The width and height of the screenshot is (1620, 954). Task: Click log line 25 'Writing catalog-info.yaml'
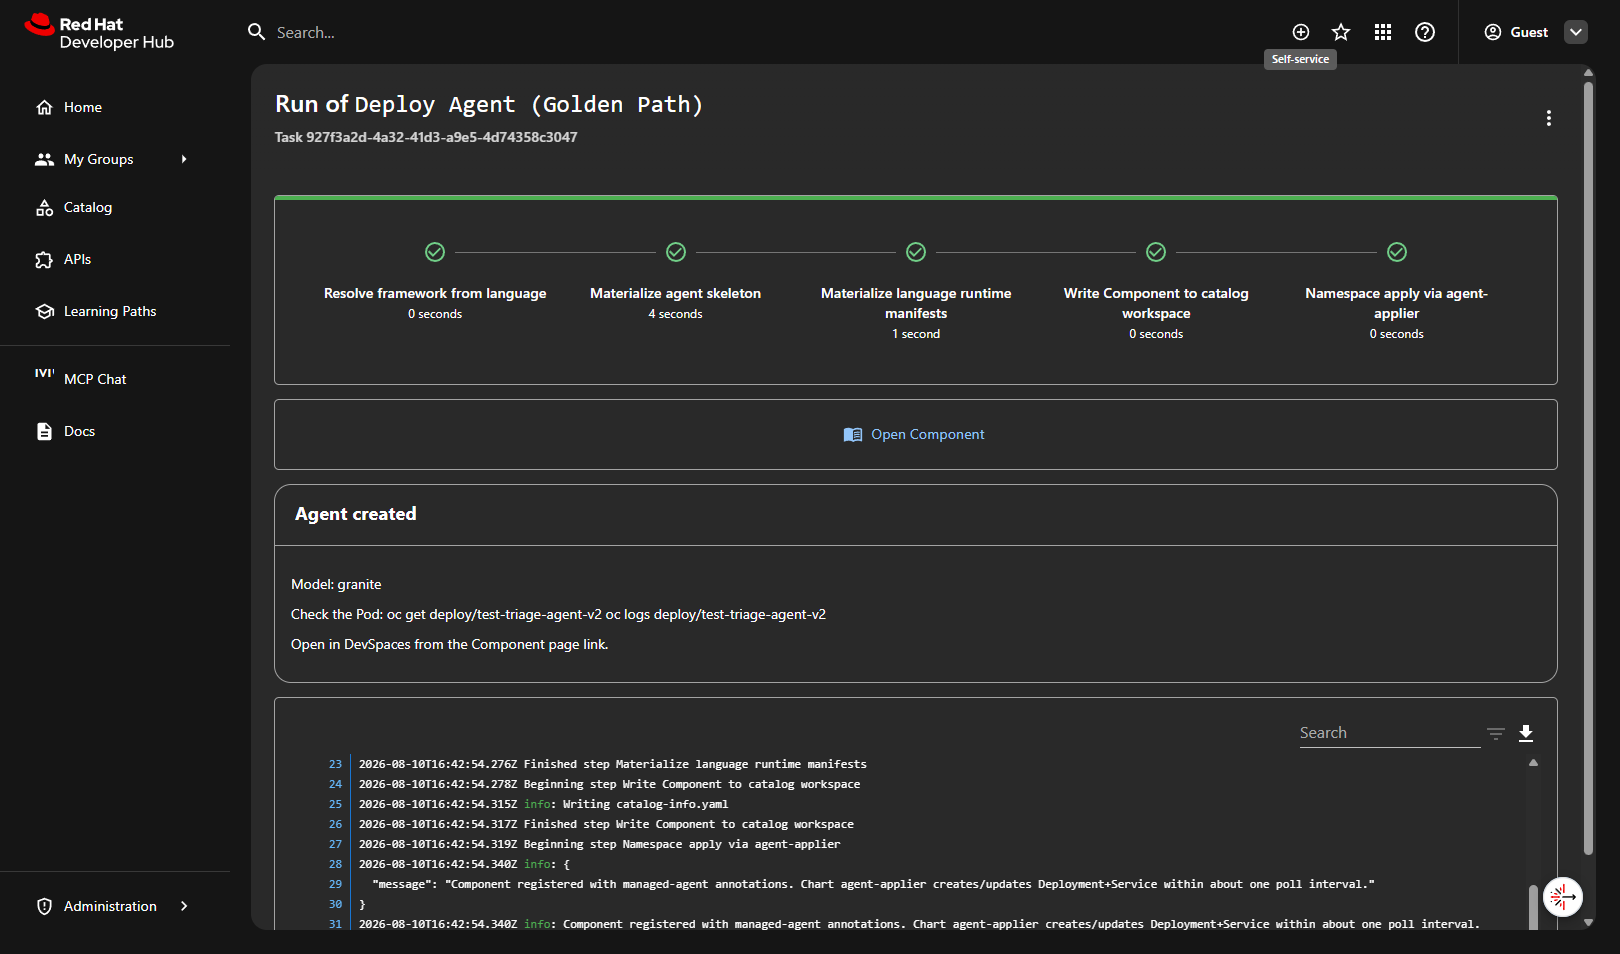[x=543, y=804]
